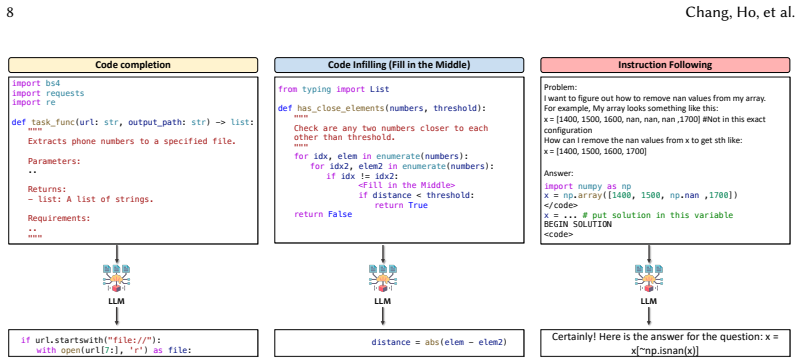Select the Code completion header

(x=133, y=65)
